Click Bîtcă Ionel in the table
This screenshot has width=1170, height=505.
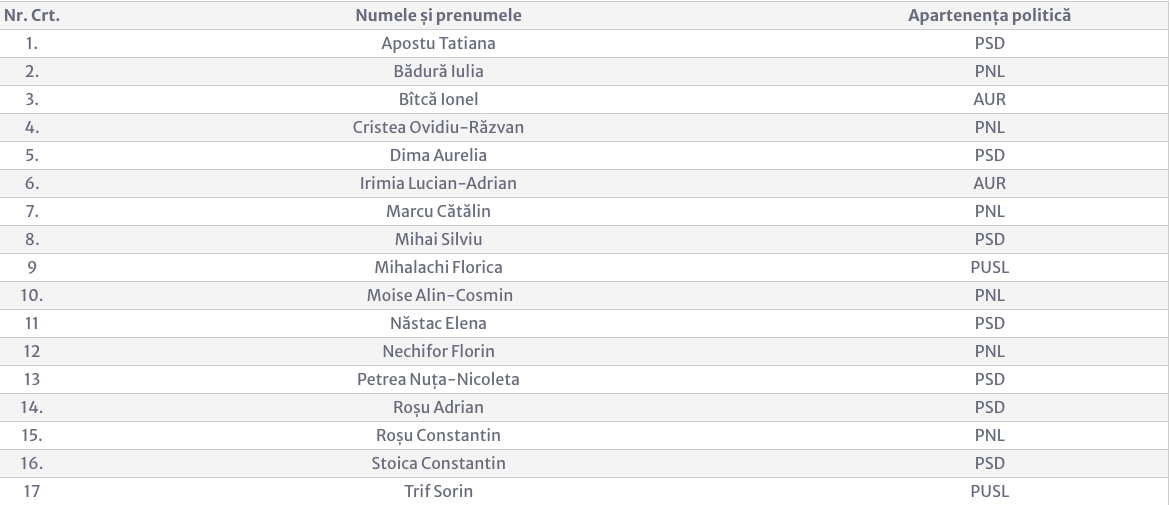(438, 99)
